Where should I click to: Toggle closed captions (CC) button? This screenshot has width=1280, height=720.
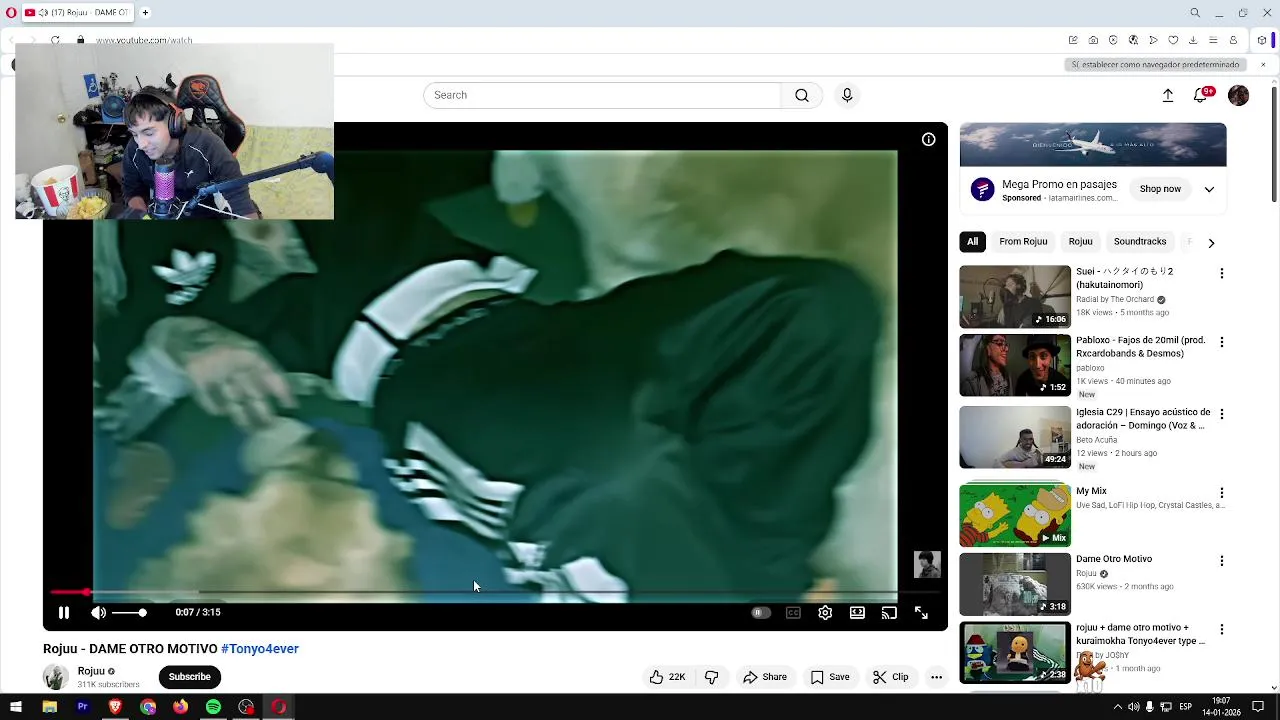(793, 612)
